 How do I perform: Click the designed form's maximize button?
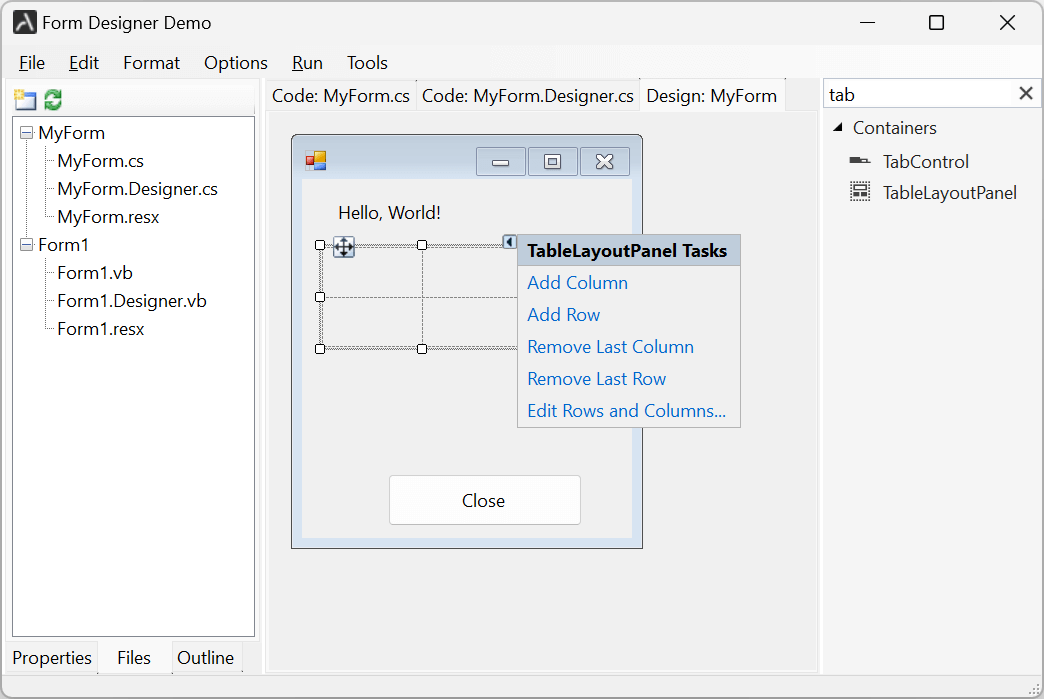click(553, 162)
